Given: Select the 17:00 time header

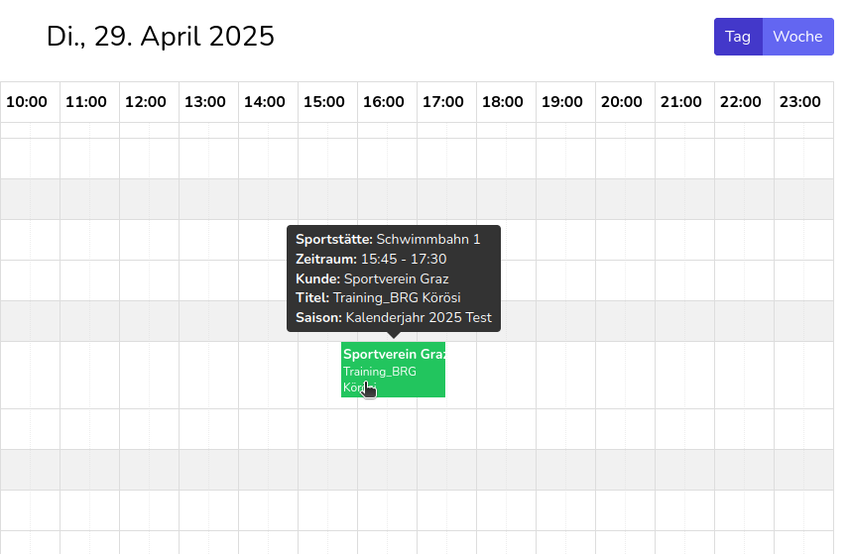Looking at the screenshot, I should click(443, 102).
